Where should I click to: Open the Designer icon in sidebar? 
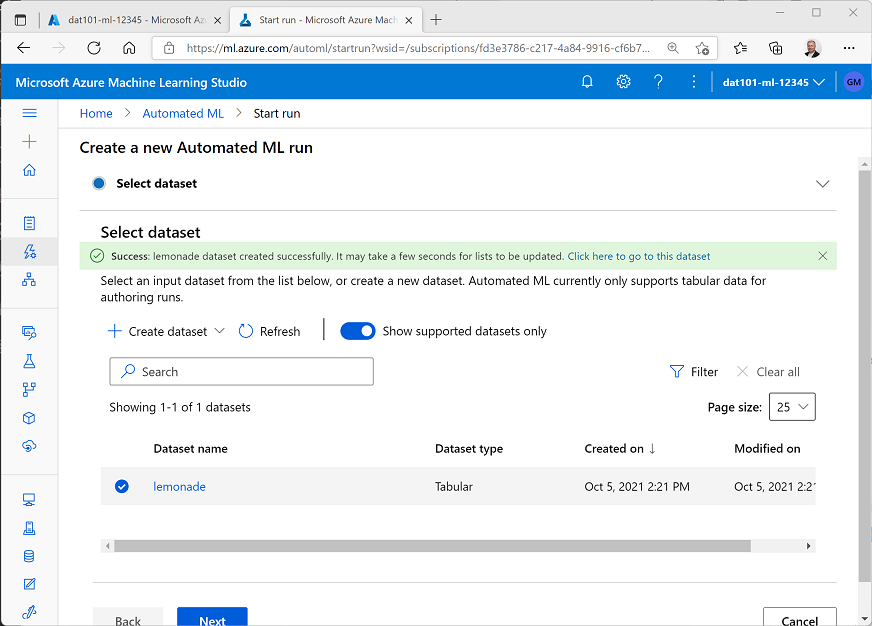pos(29,280)
